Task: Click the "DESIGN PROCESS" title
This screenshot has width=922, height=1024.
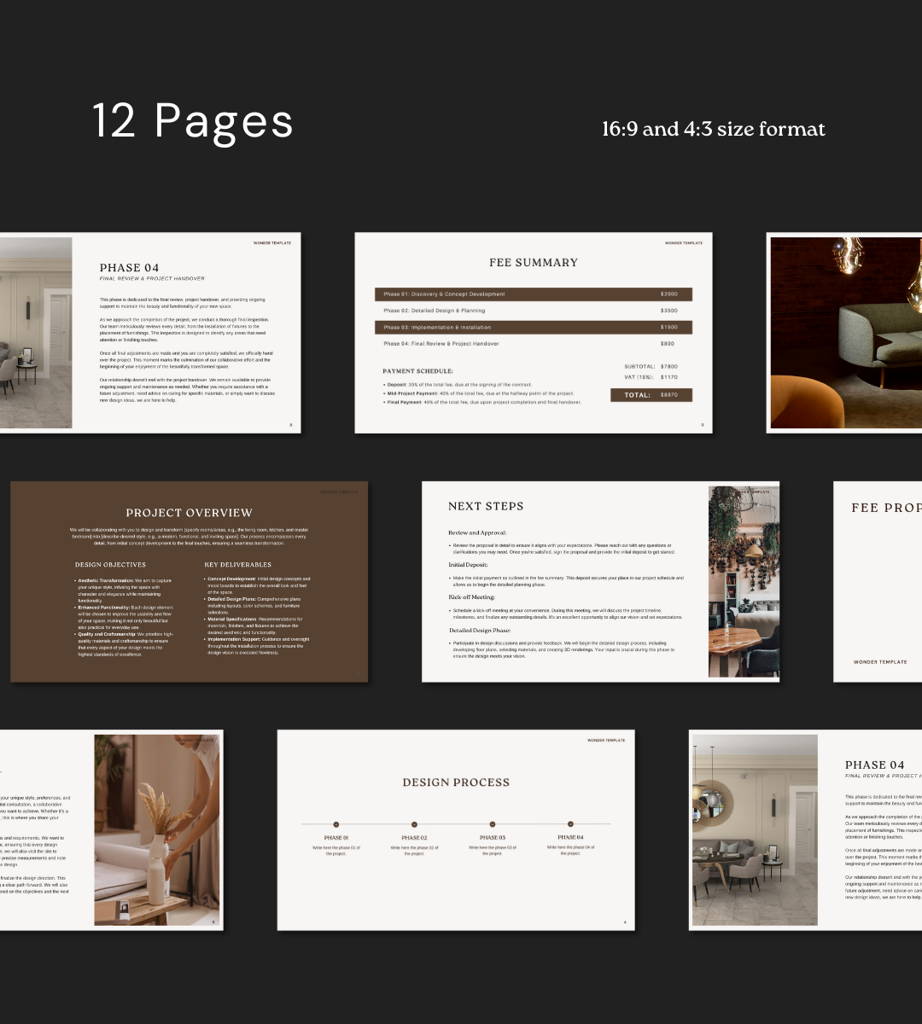Action: 456,782
